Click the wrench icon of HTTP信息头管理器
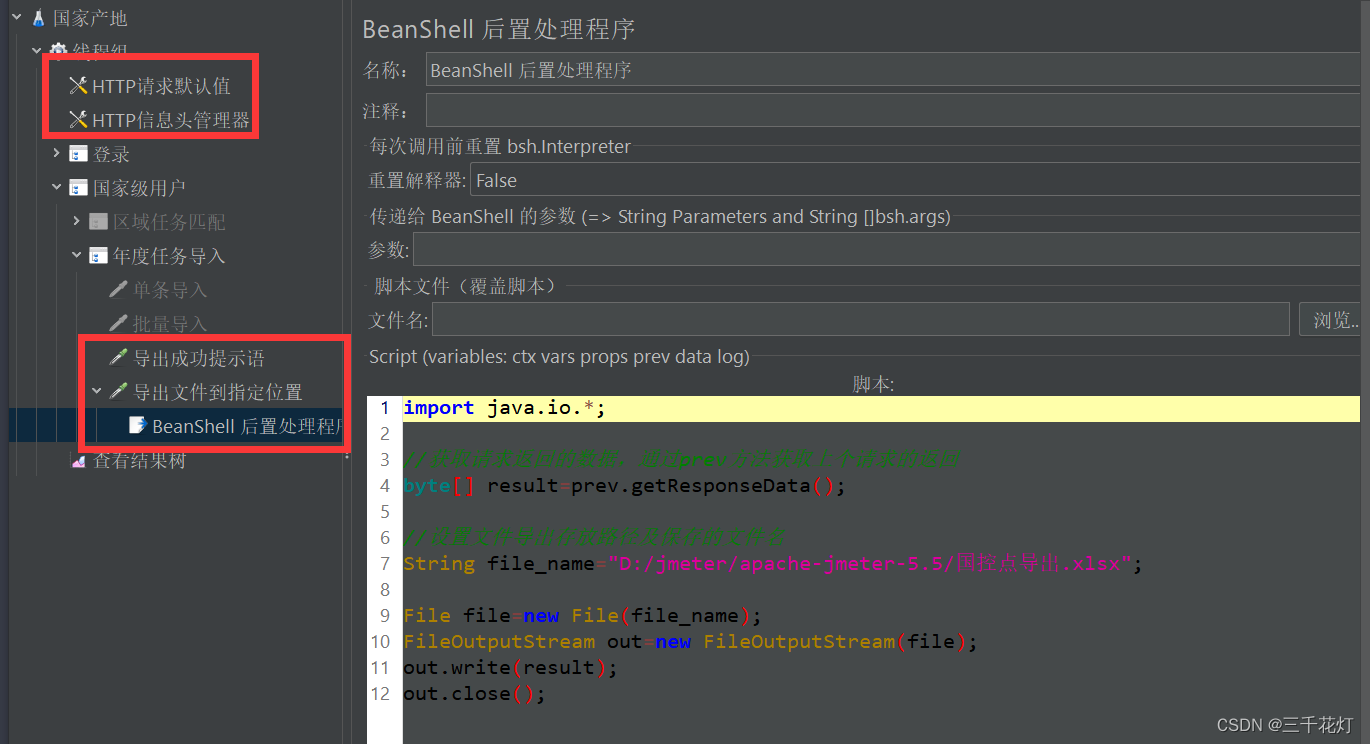 coord(78,120)
